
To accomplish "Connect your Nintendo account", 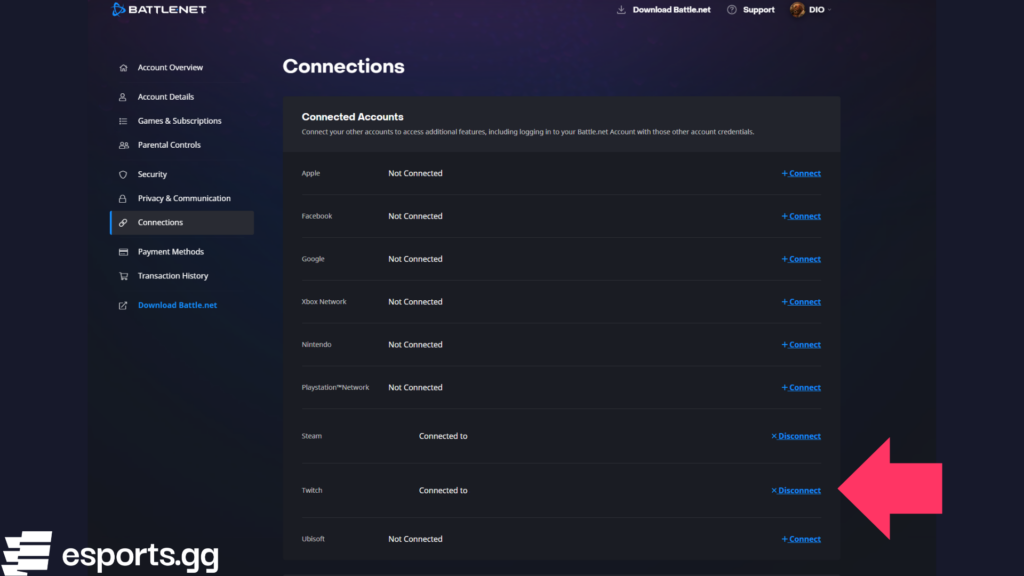I will [800, 344].
